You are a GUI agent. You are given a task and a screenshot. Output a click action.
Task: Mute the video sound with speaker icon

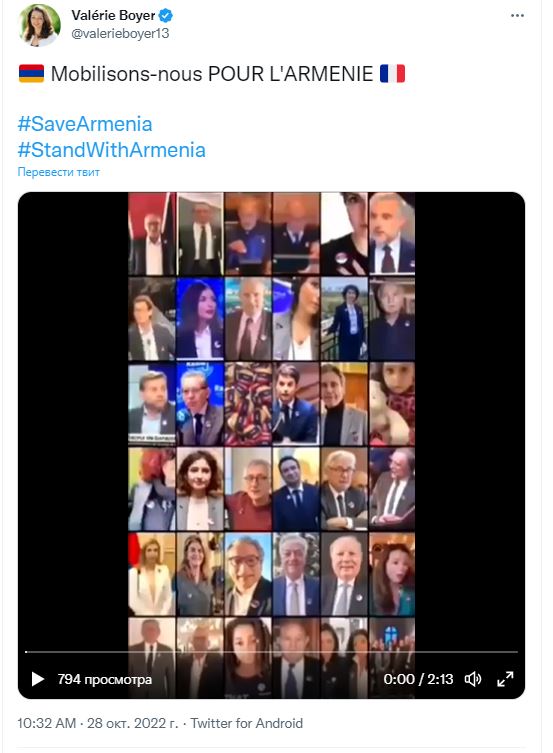point(473,679)
